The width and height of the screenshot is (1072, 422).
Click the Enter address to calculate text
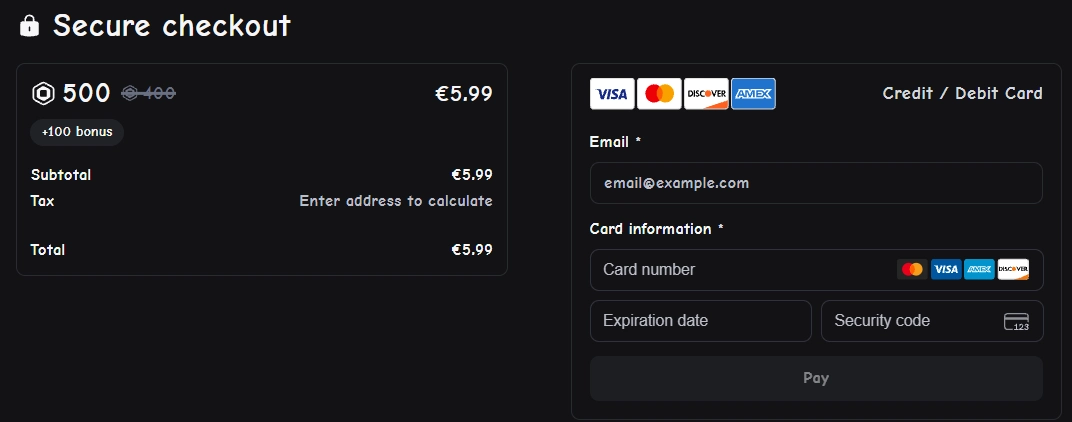(x=396, y=201)
